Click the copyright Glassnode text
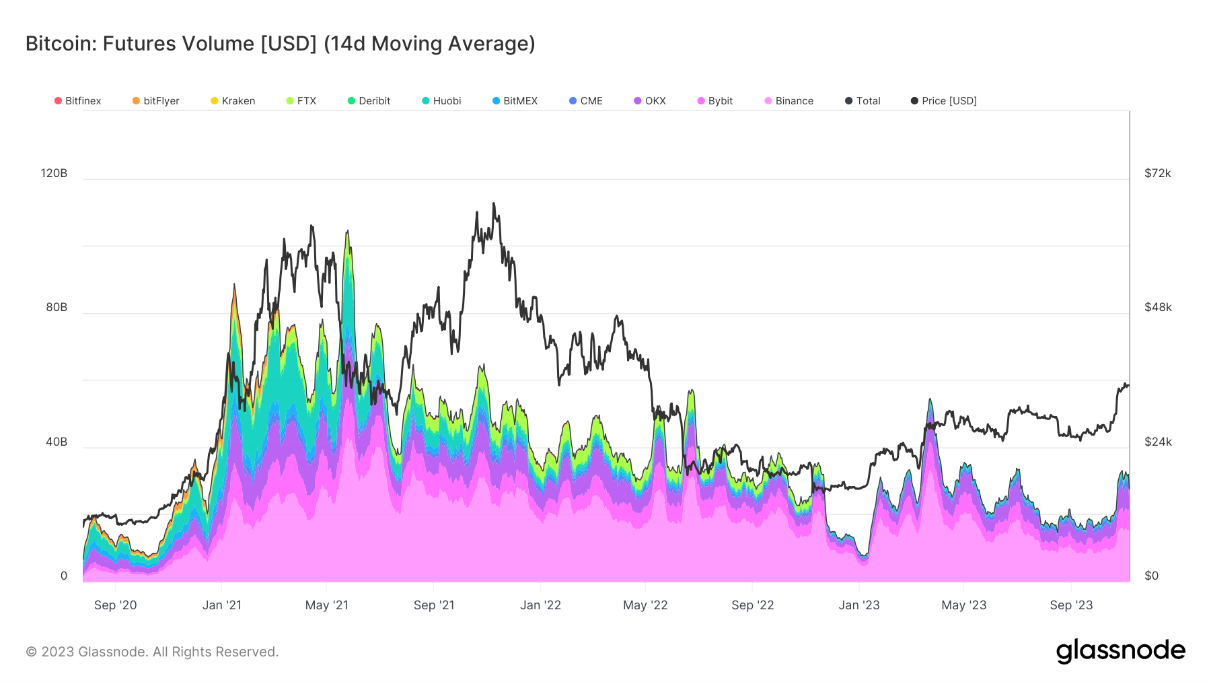This screenshot has height=682, width=1211. pyautogui.click(x=152, y=651)
